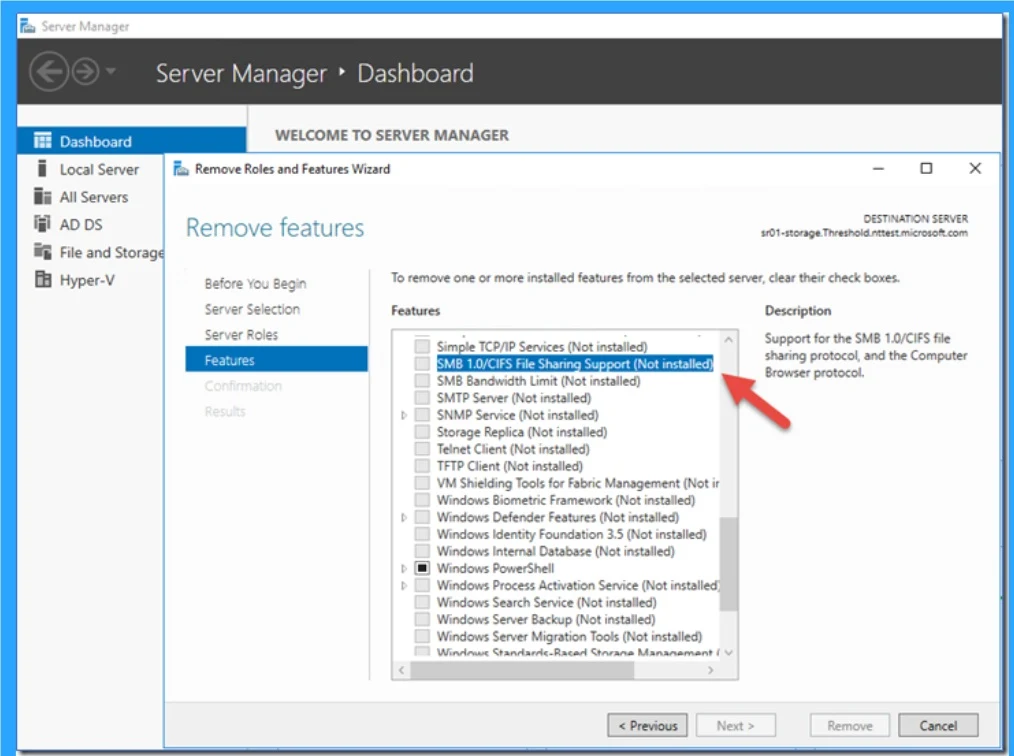Expand Windows Defender Features node
Viewport: 1014px width, 756px height.
(404, 517)
